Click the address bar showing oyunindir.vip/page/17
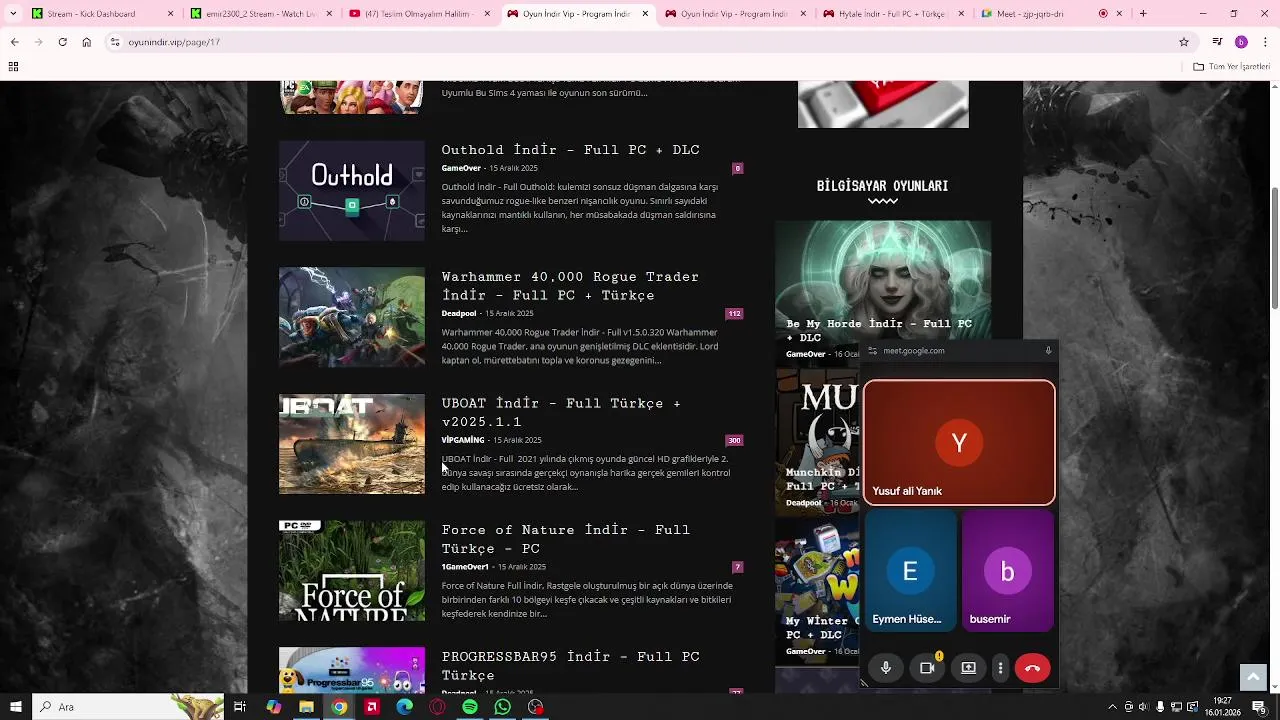The width and height of the screenshot is (1280, 720). [650, 42]
